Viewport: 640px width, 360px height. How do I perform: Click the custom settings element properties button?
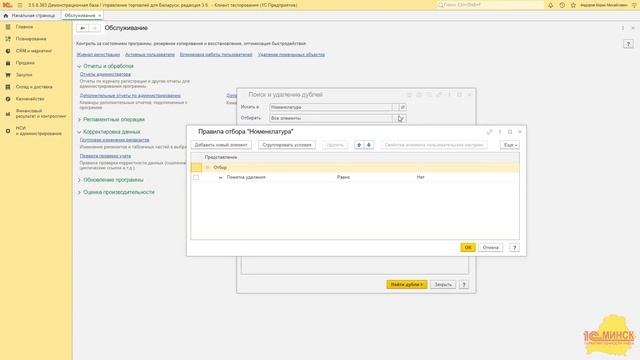click(433, 145)
